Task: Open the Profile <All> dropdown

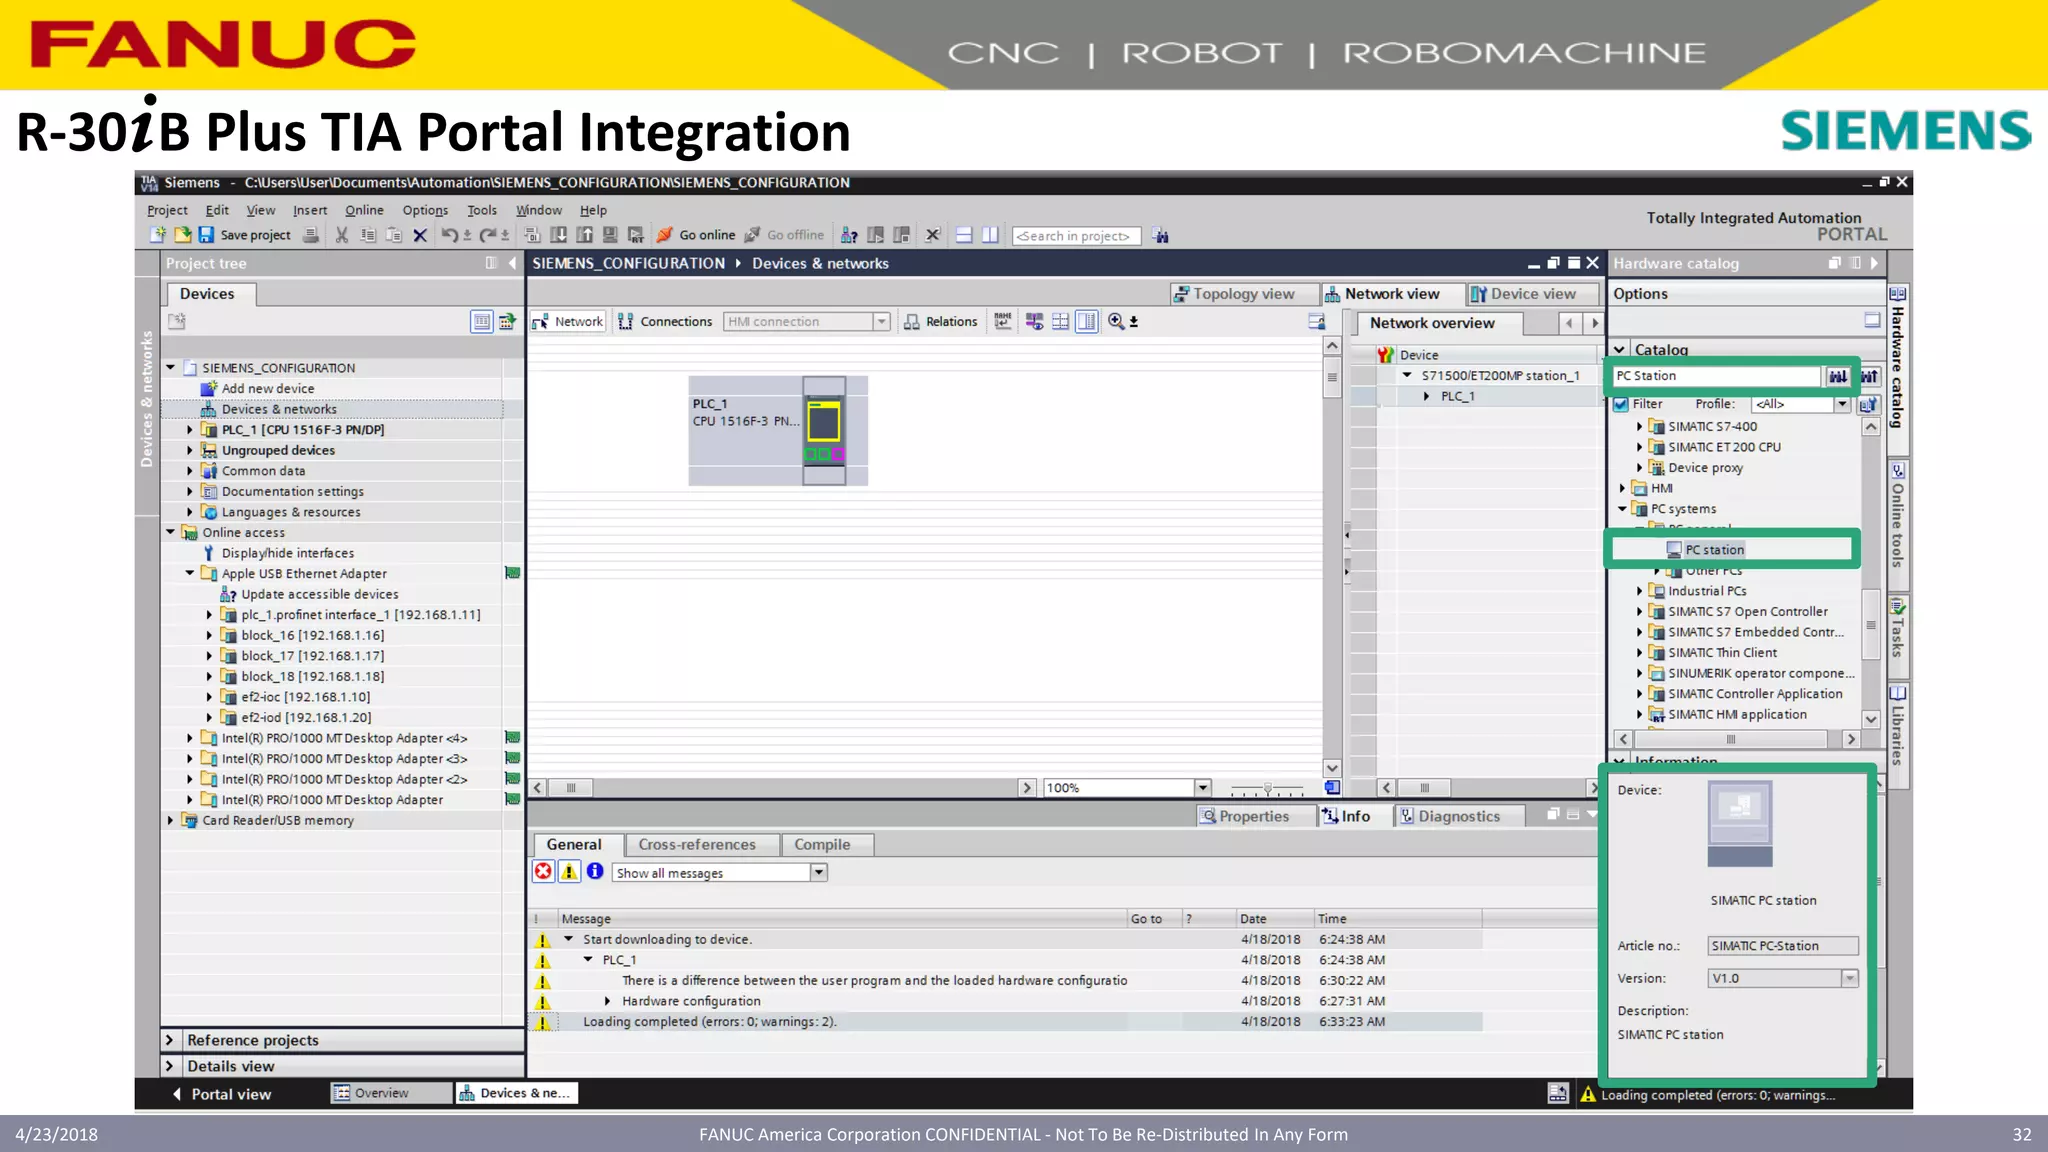Action: 1842,404
